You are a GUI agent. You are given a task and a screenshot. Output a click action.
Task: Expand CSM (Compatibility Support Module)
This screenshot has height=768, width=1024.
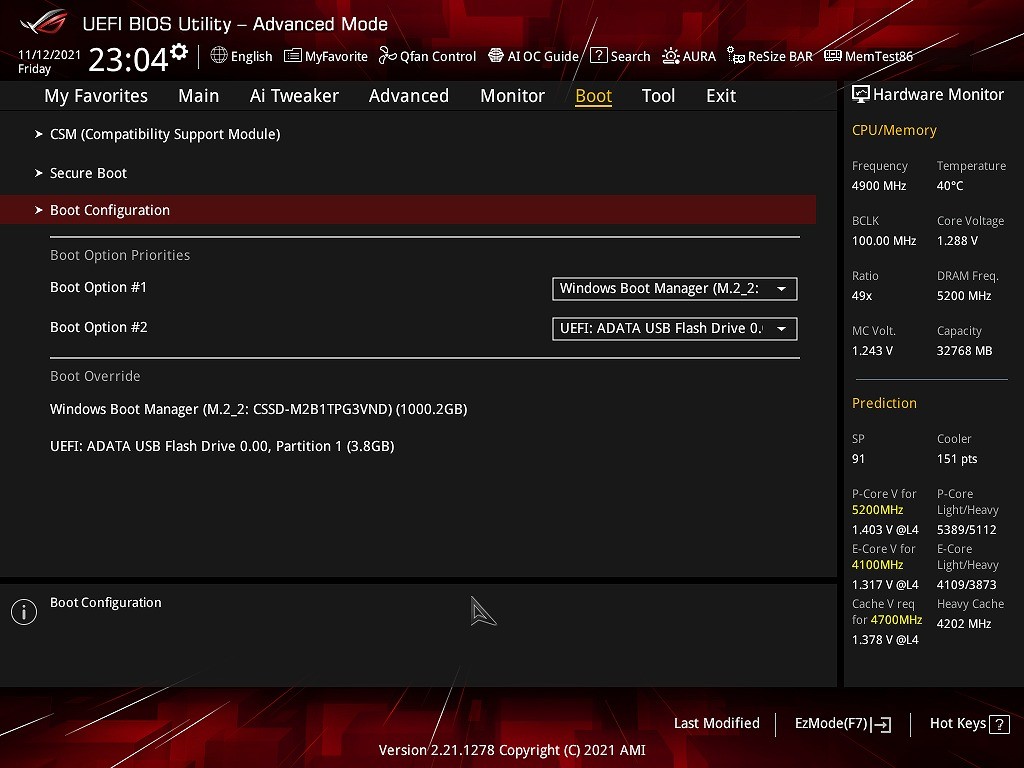click(165, 134)
